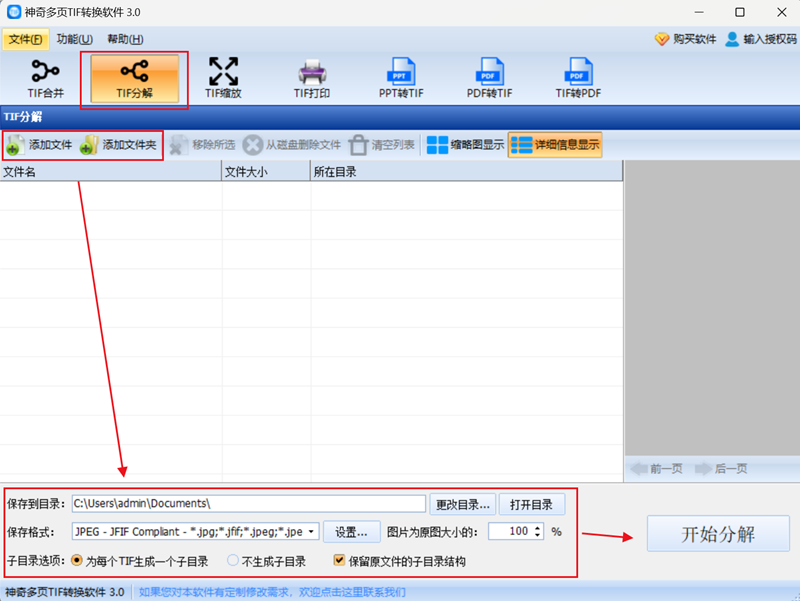Viewport: 800px width, 601px height.
Task: Select the TIF打印 (TIF Print) tool
Action: pos(313,77)
